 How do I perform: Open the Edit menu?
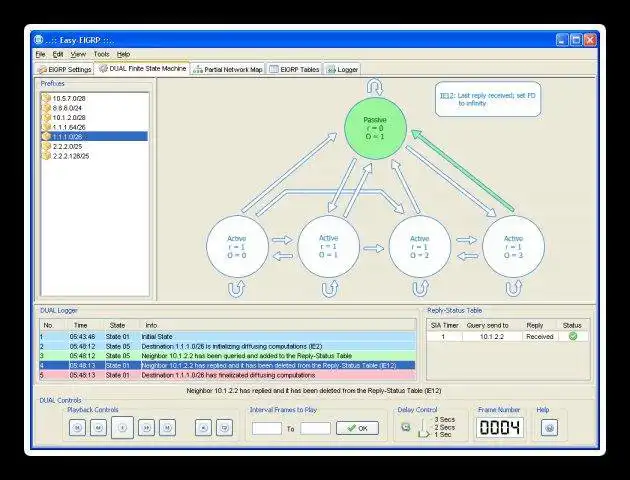click(x=58, y=54)
